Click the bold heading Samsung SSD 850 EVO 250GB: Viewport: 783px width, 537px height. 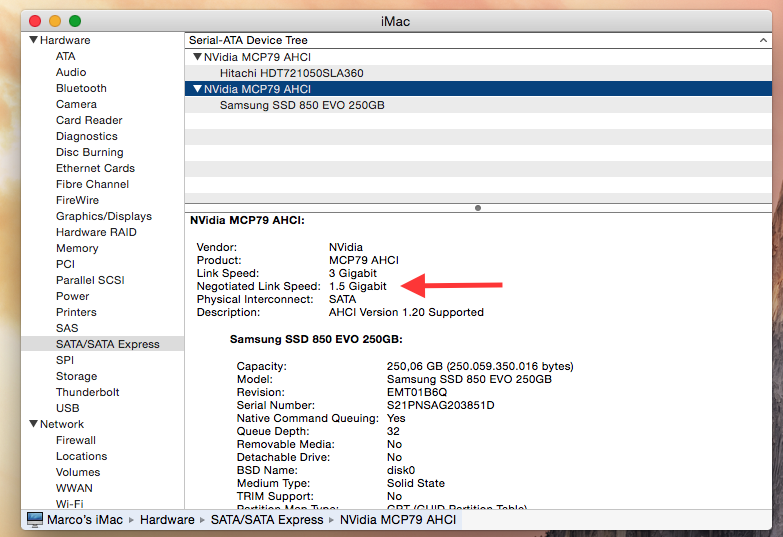coord(316,339)
